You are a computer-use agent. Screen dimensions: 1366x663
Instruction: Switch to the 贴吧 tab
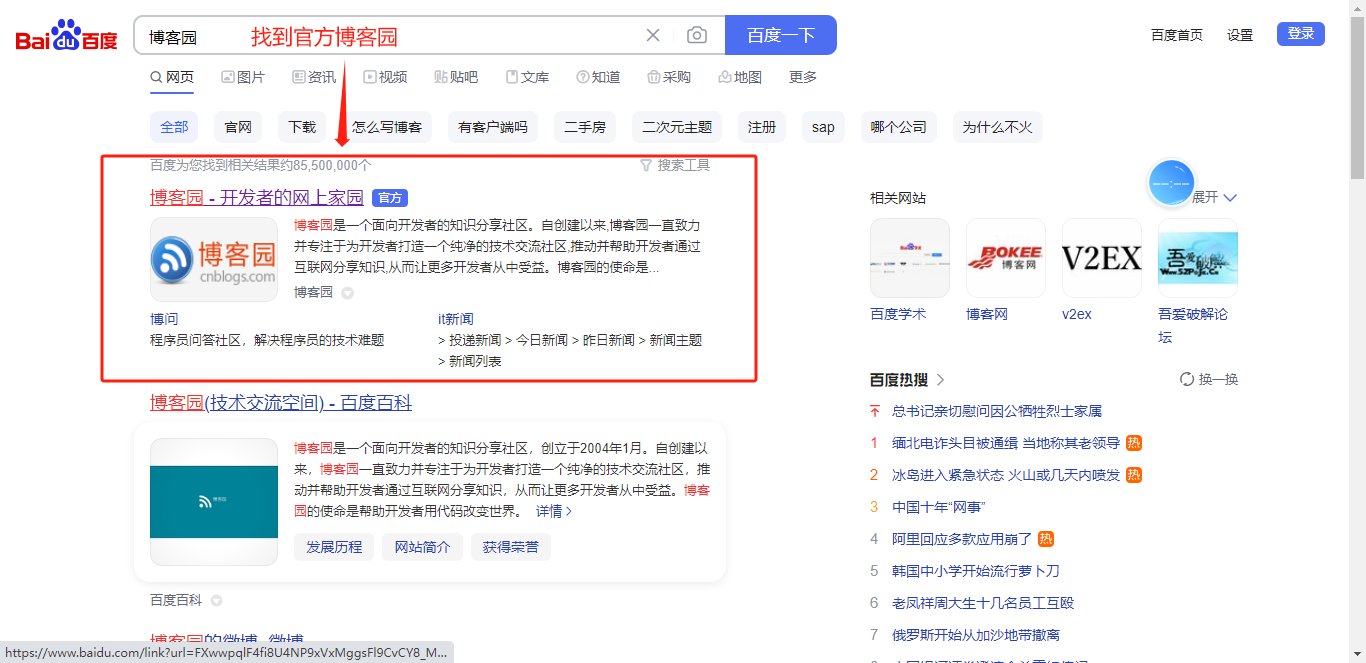coord(456,77)
